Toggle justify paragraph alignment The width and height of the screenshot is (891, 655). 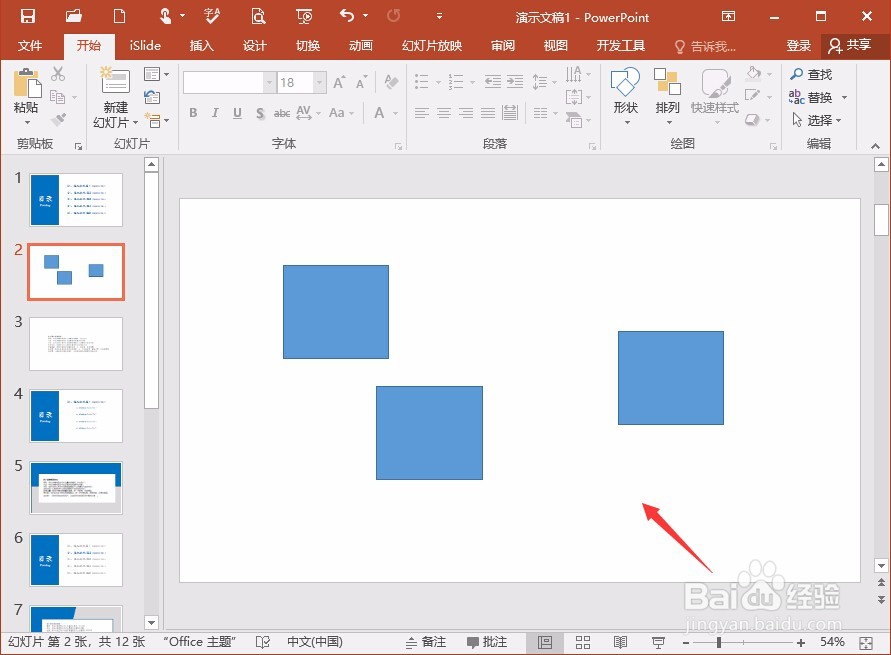tap(488, 113)
